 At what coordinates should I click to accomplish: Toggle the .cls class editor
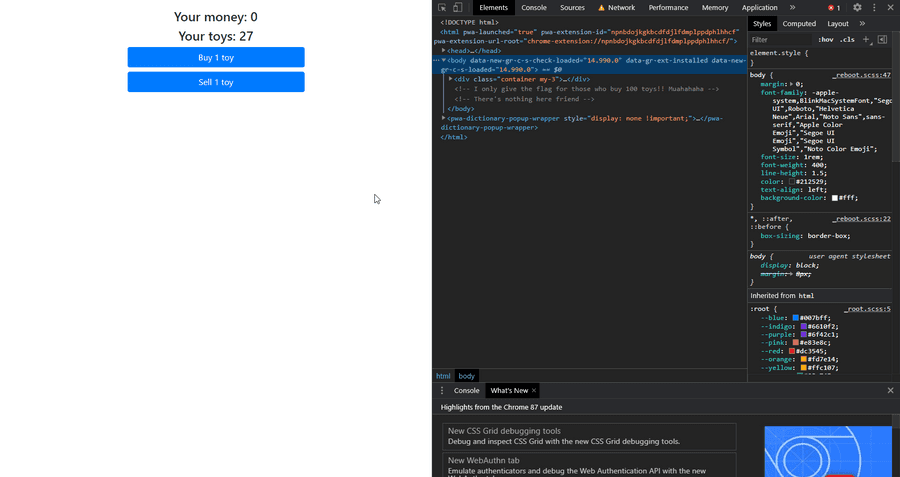[848, 40]
